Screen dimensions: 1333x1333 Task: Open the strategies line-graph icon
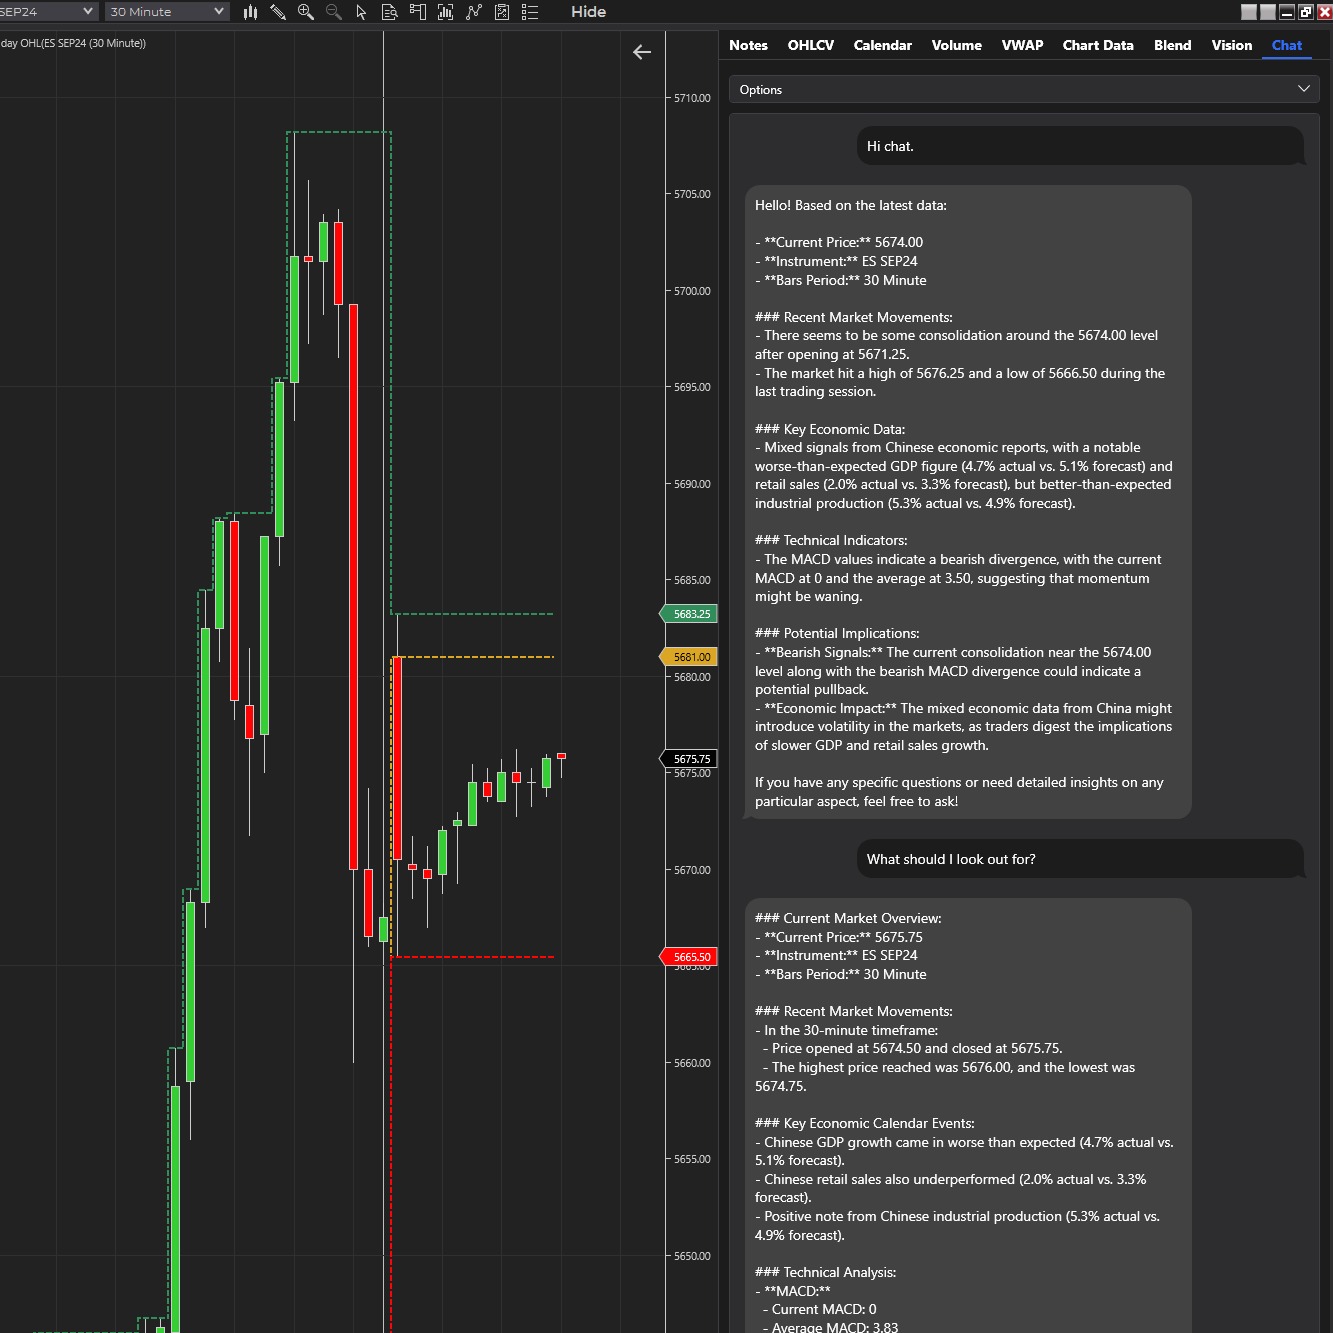pyautogui.click(x=474, y=12)
